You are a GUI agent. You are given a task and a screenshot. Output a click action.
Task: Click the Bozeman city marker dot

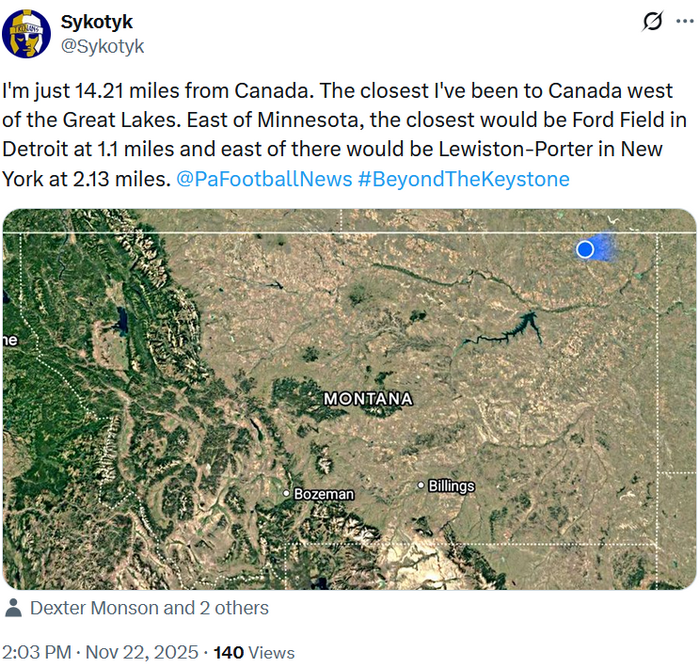coord(286,493)
